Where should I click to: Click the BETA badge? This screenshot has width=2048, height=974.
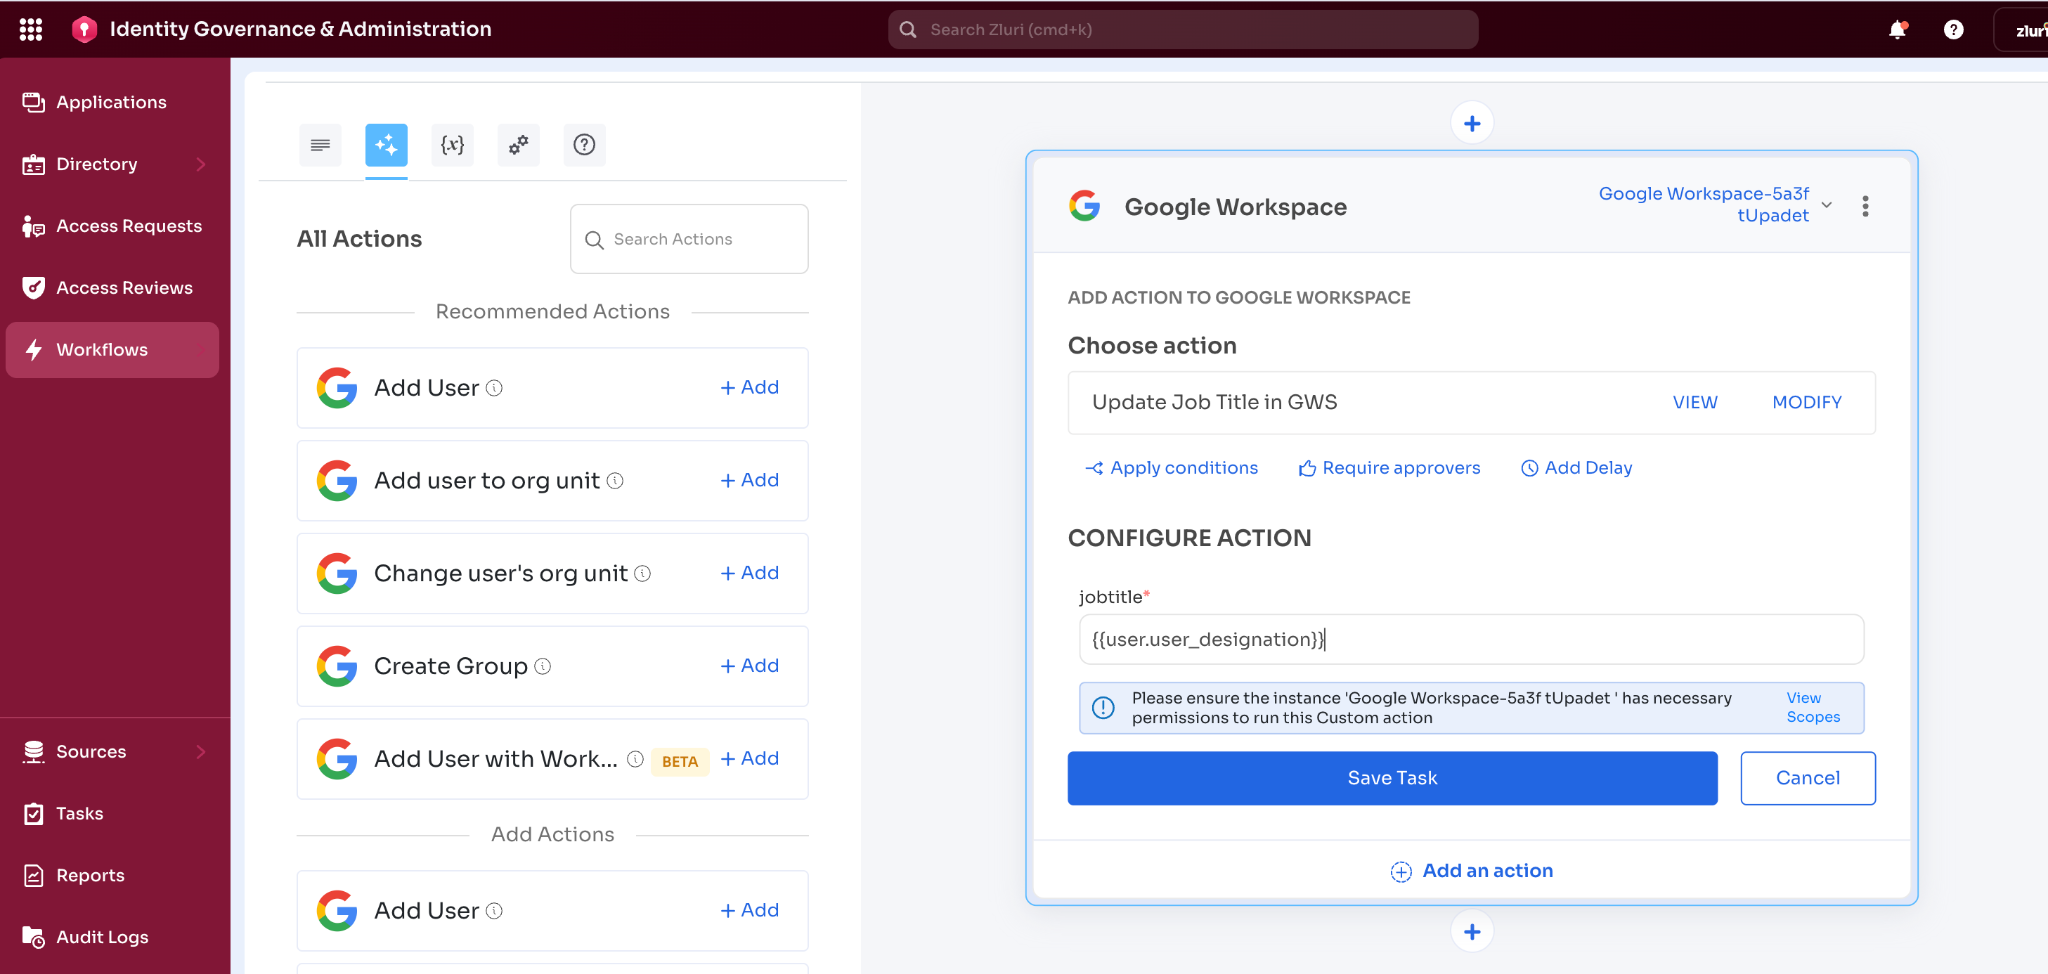point(680,761)
